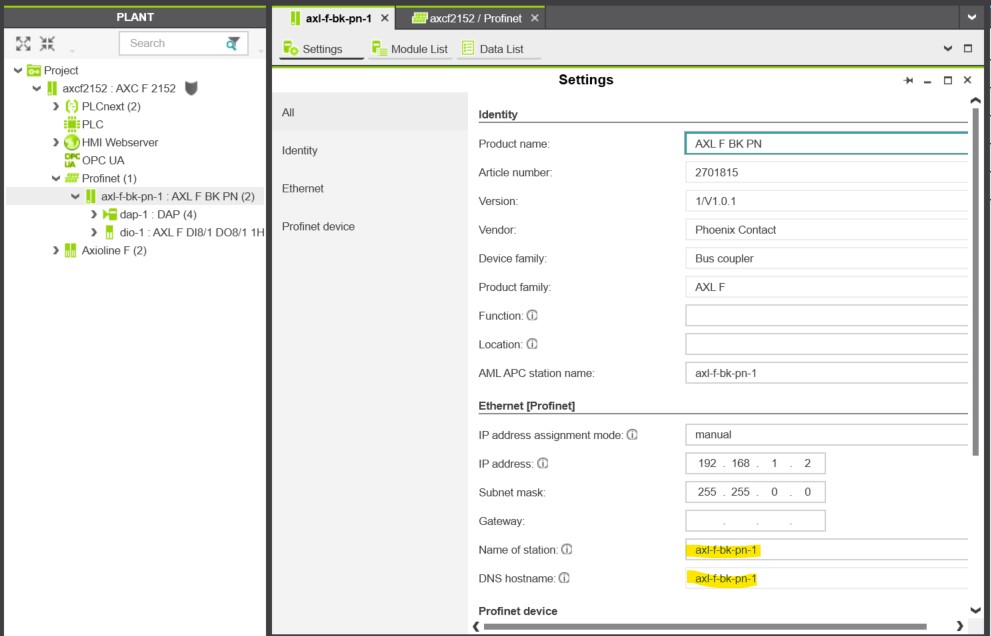Viewport: 991px width, 636px height.
Task: Click the pin icon in Settings header
Action: point(908,80)
